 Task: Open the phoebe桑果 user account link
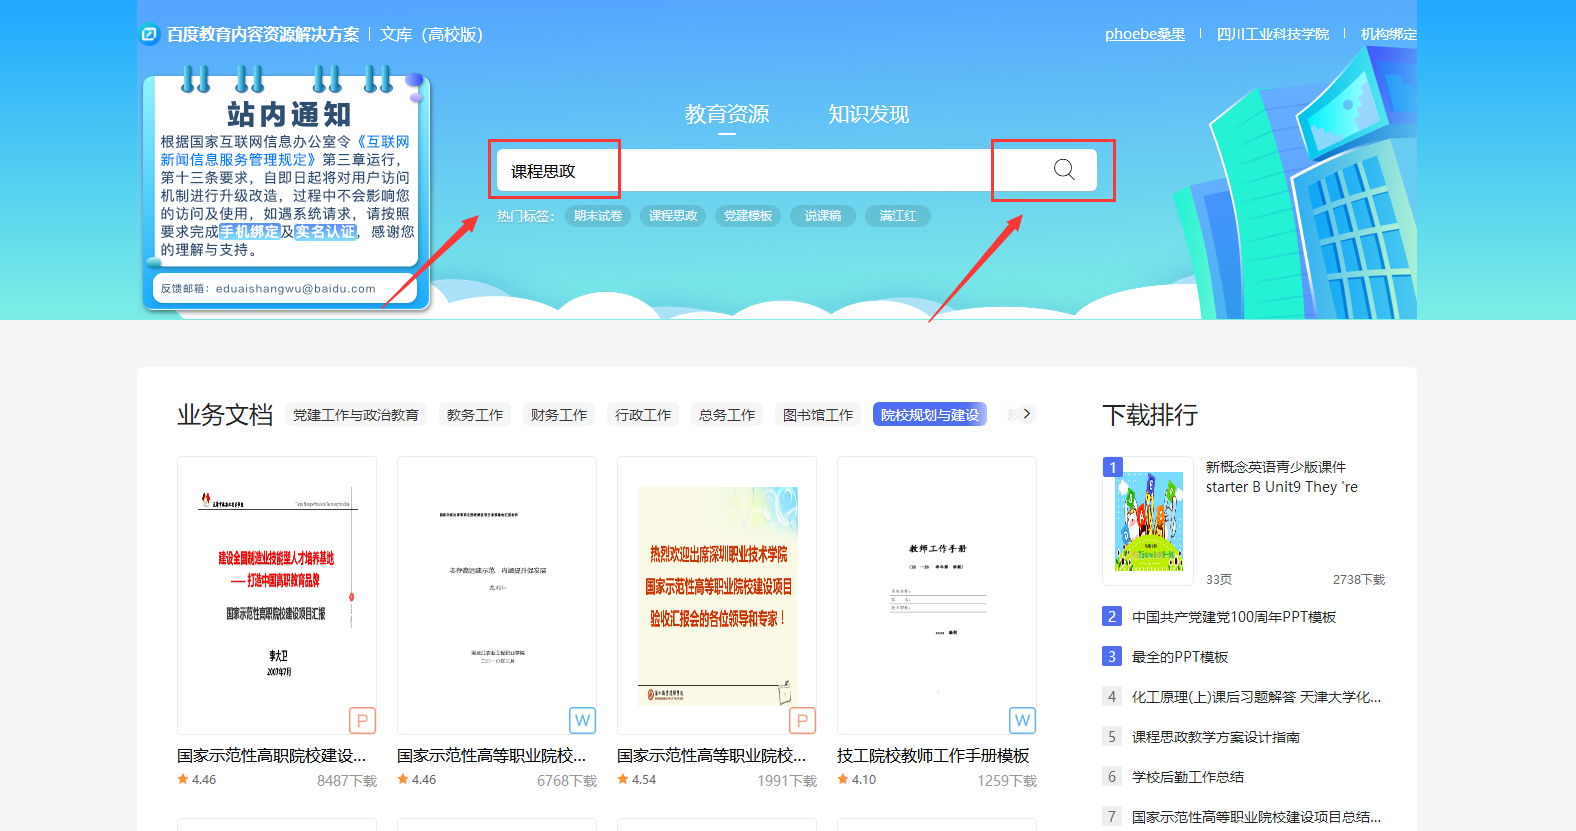pos(1144,34)
